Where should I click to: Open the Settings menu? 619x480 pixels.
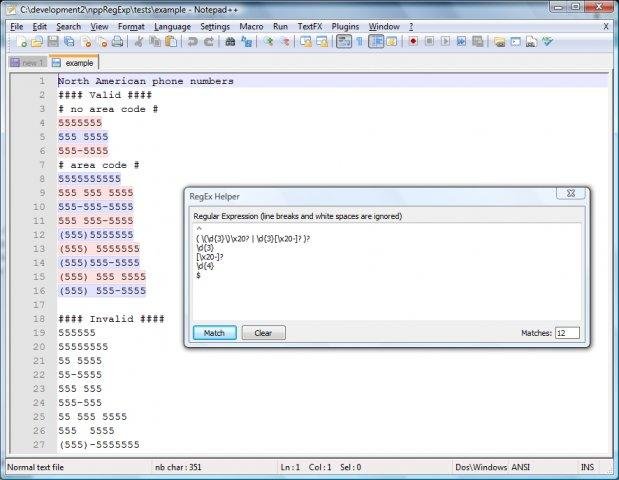tap(215, 26)
